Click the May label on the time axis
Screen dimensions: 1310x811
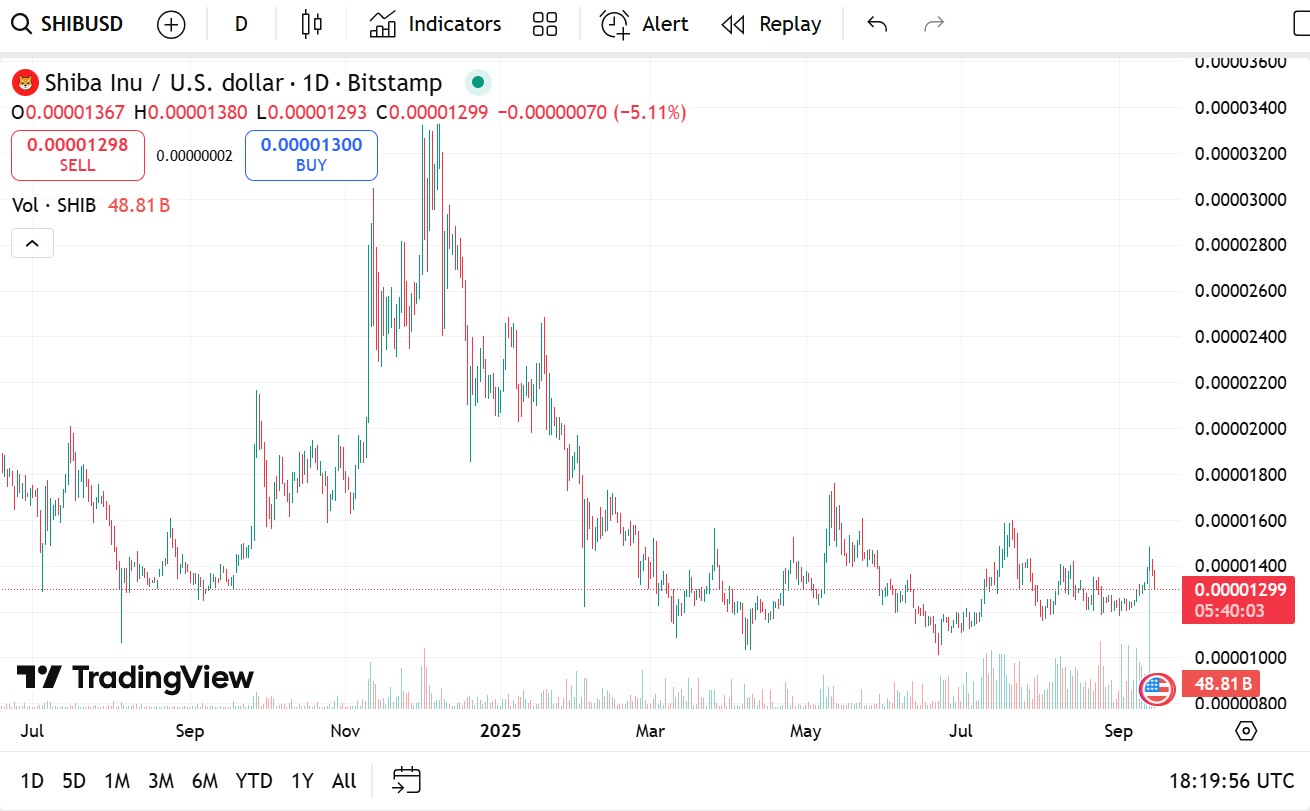805,731
